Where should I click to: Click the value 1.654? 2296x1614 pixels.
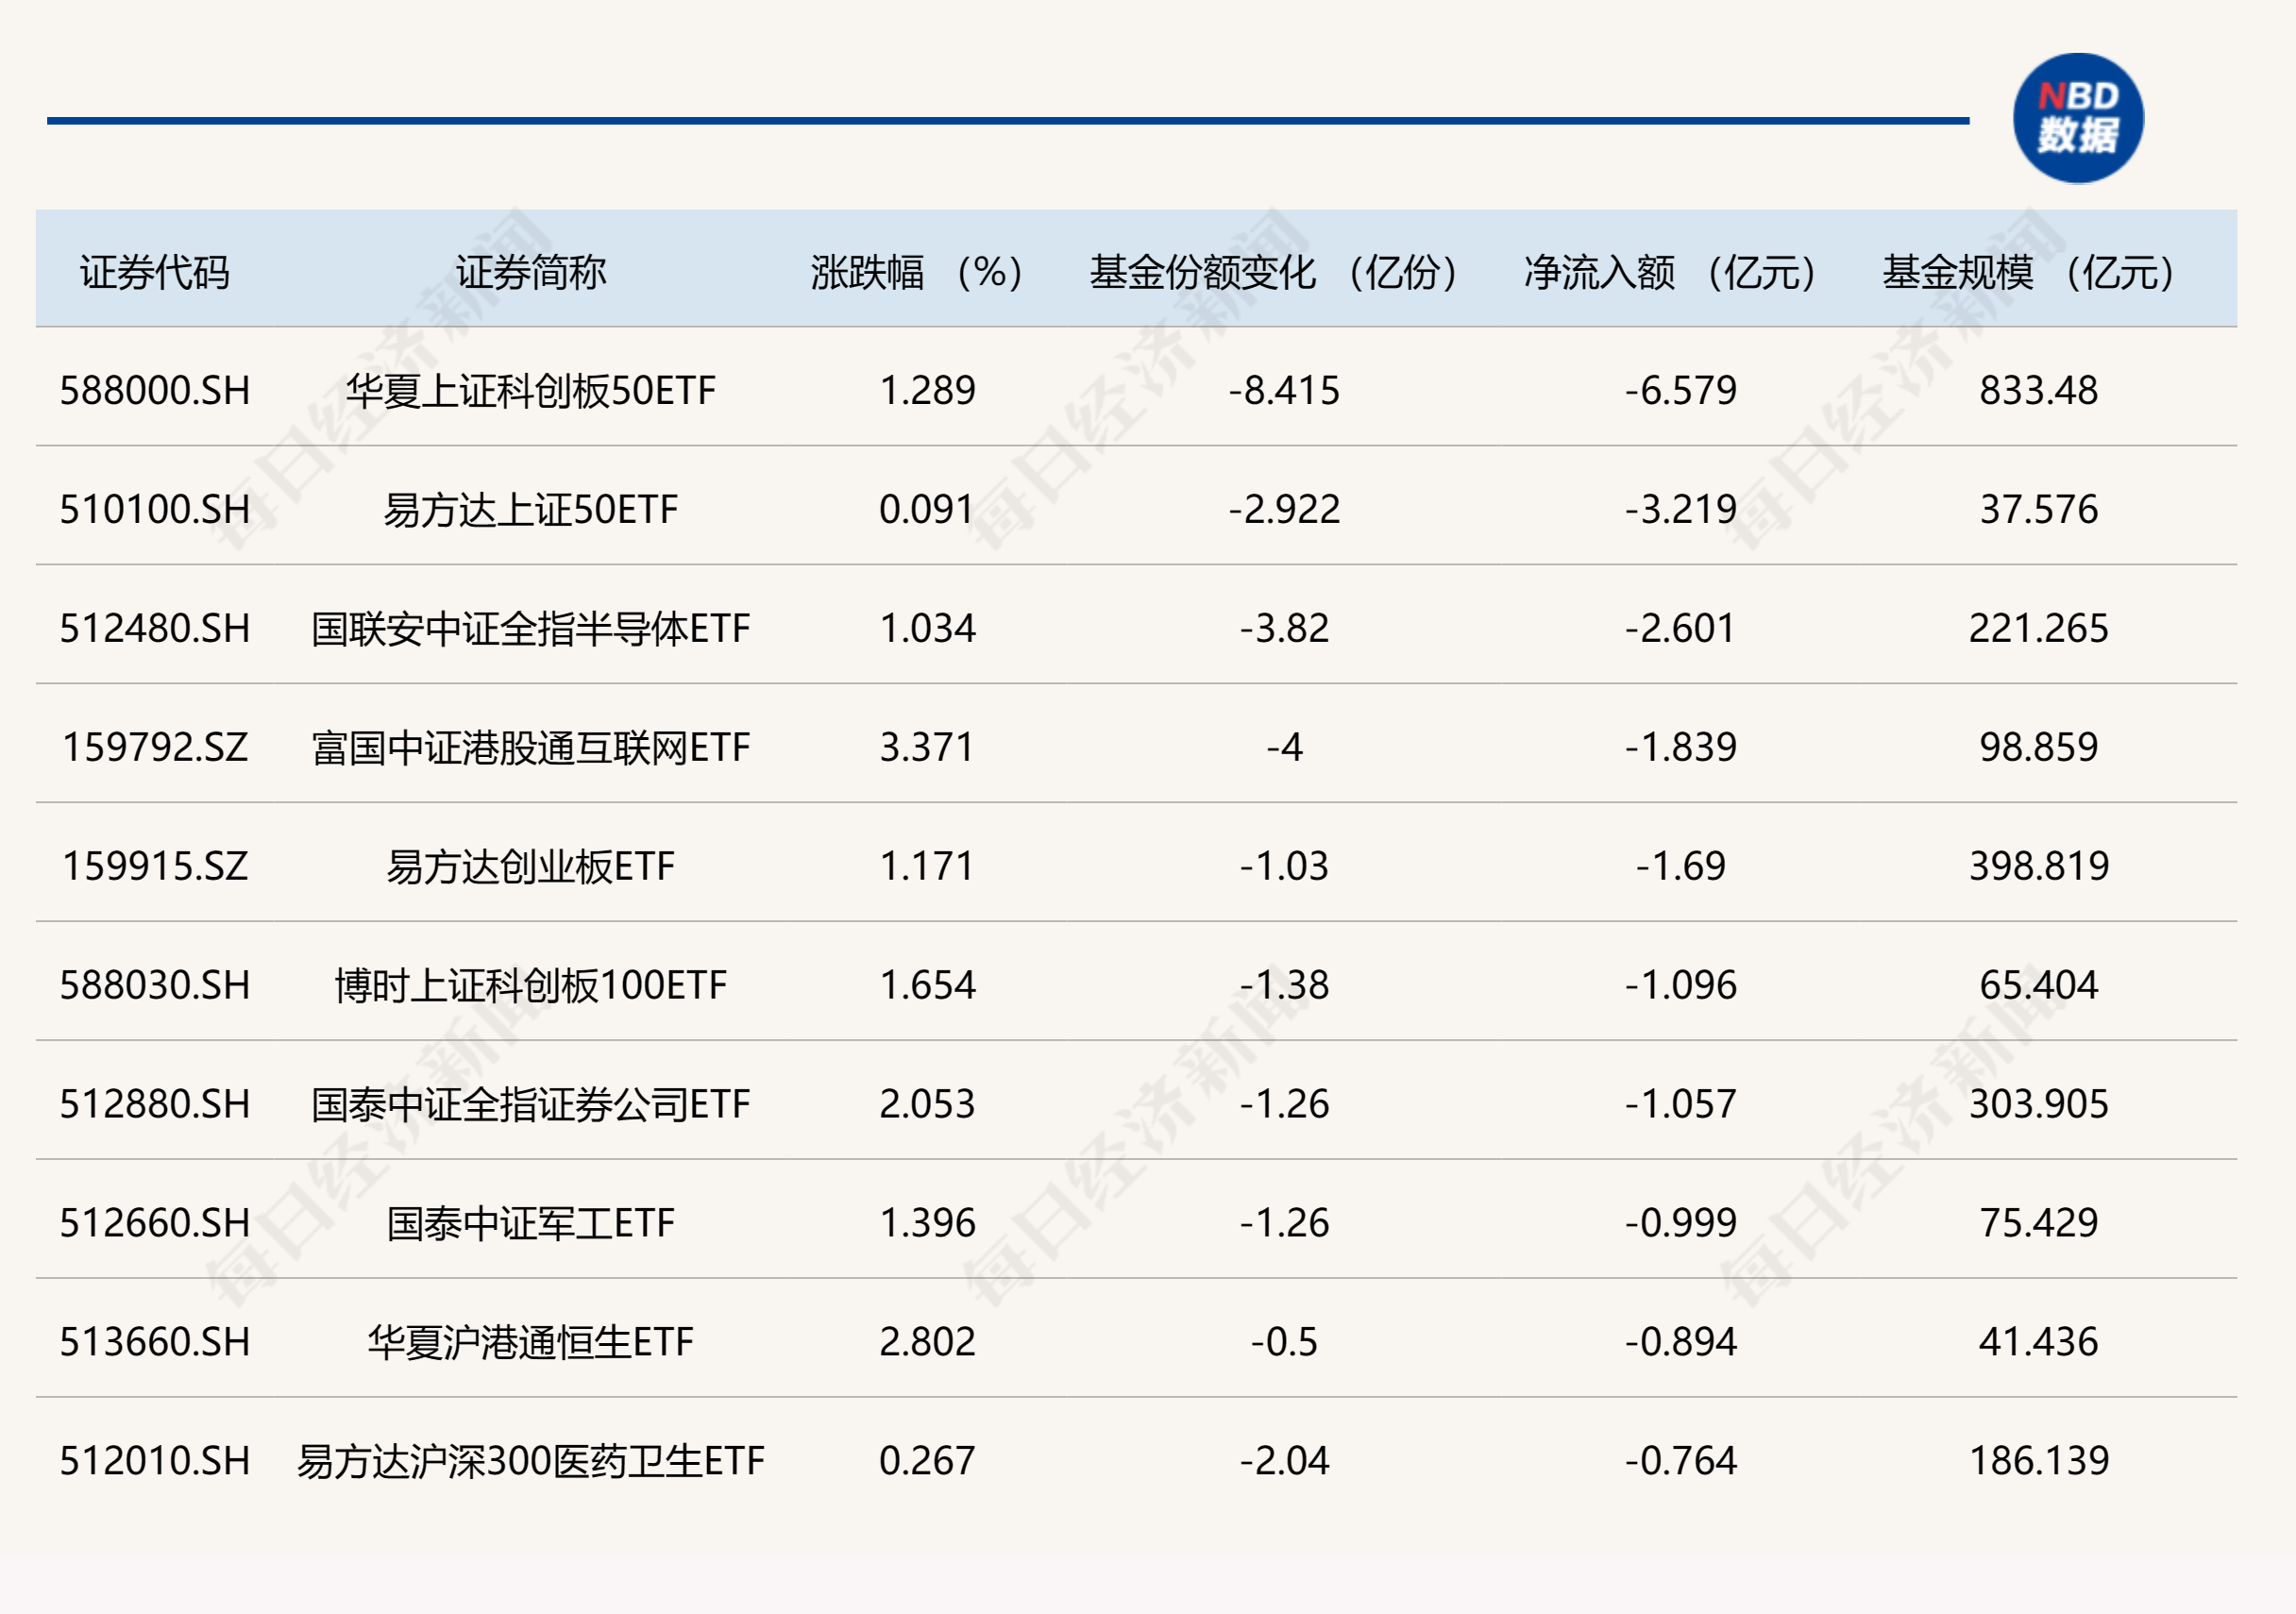(927, 985)
